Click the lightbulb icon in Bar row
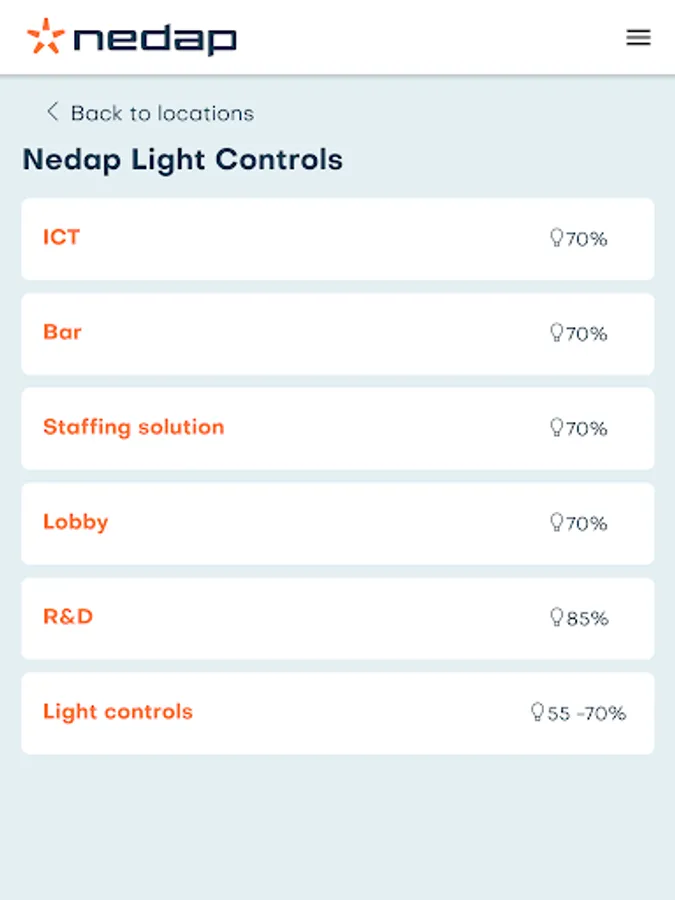Image resolution: width=675 pixels, height=900 pixels. click(x=557, y=333)
